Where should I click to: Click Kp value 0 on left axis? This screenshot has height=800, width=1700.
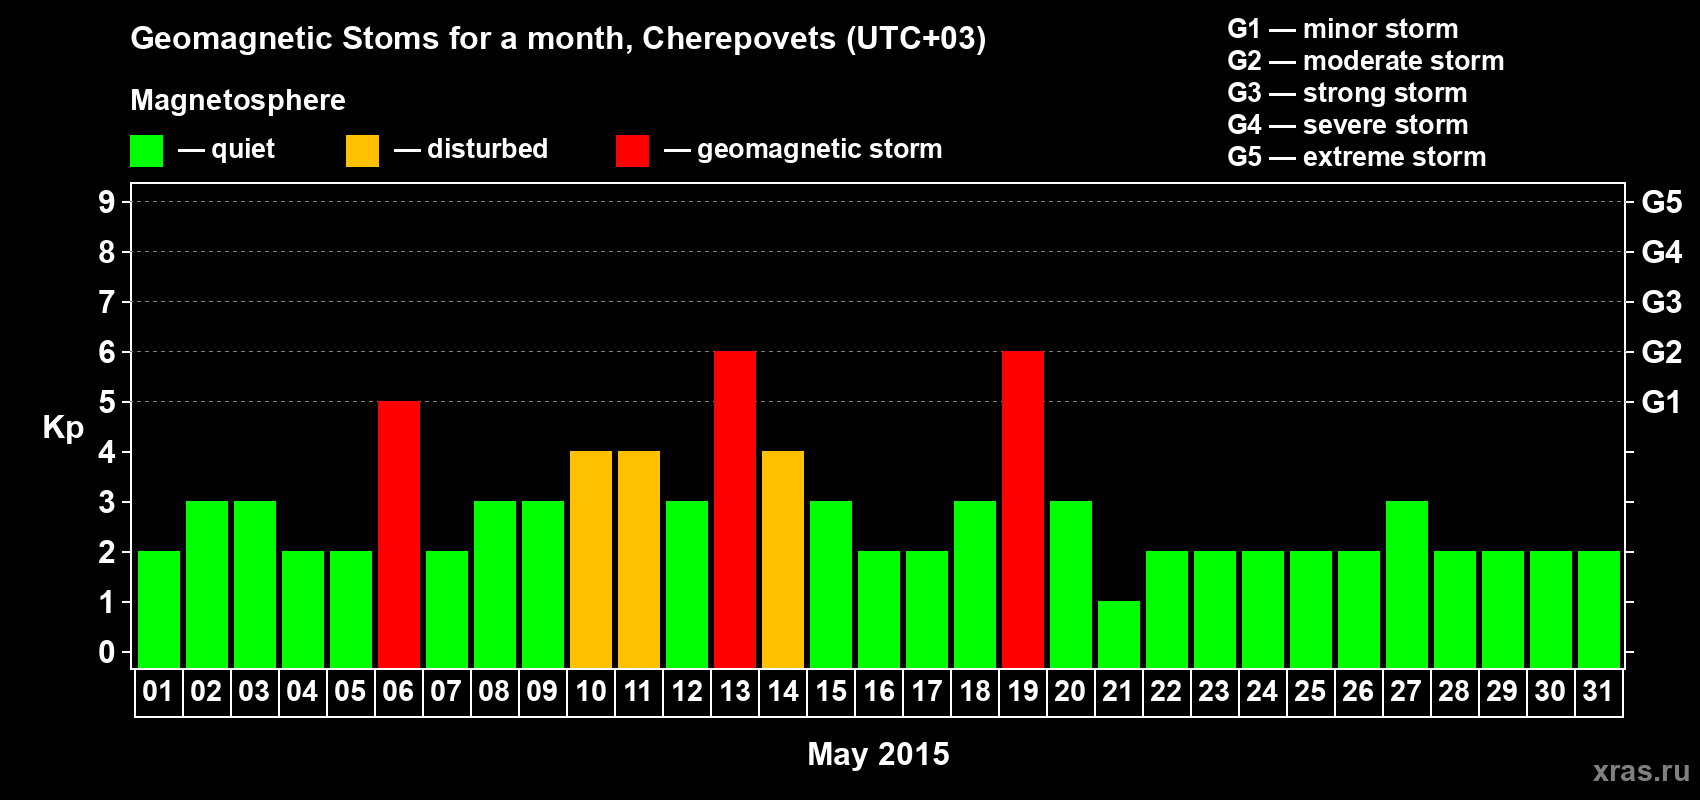107,652
